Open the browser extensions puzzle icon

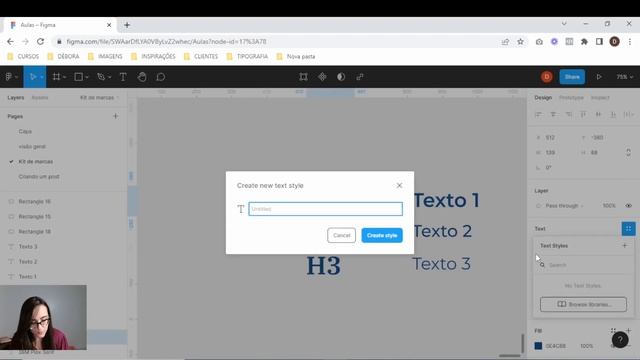(x=584, y=42)
